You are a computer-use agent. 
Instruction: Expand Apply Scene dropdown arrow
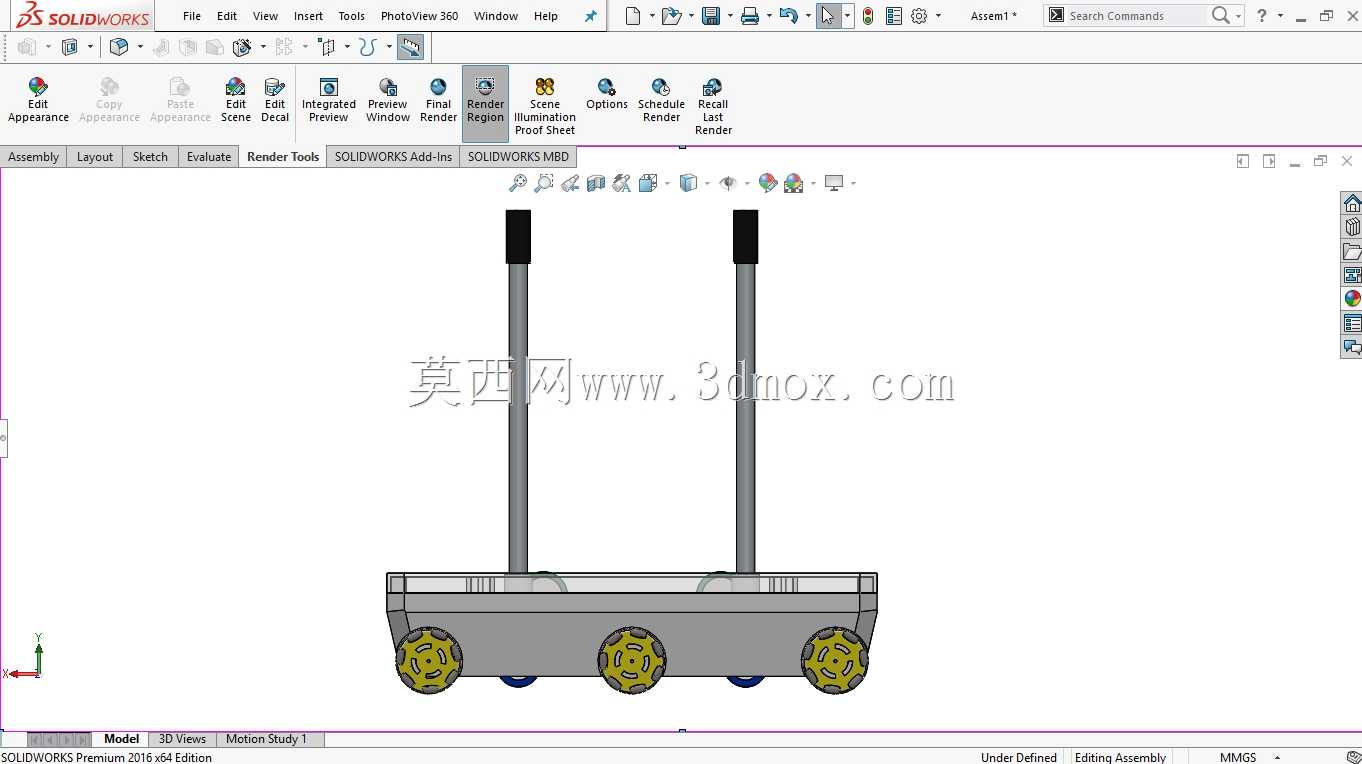(x=813, y=184)
